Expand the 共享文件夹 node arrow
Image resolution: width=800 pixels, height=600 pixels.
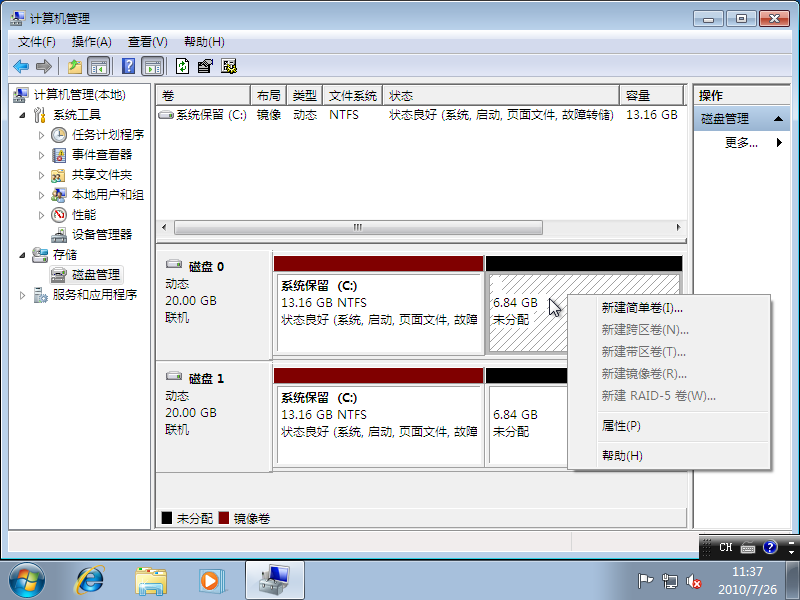tap(41, 175)
